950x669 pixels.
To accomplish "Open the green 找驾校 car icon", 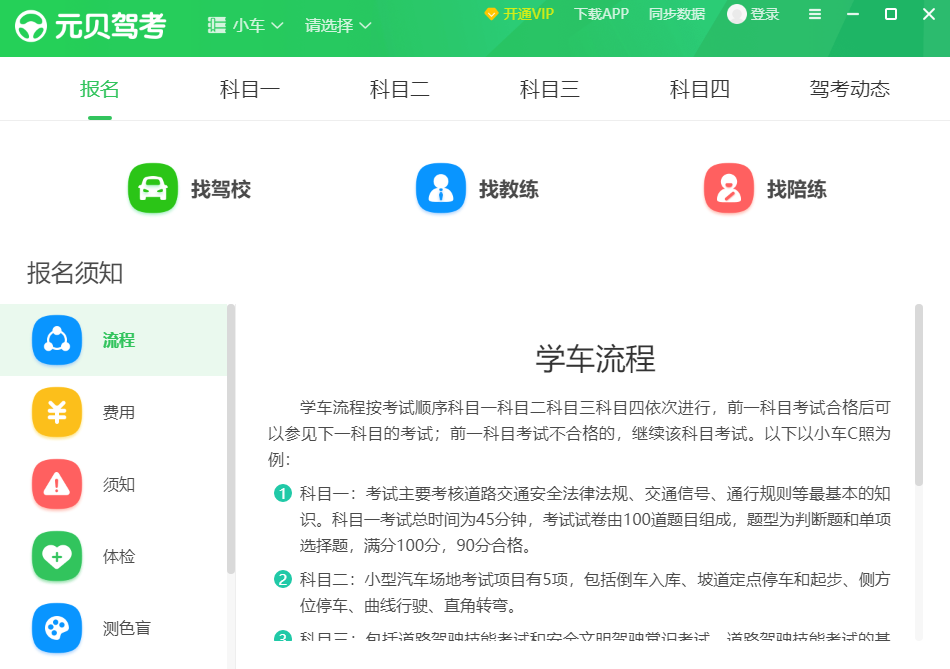I will pos(152,188).
